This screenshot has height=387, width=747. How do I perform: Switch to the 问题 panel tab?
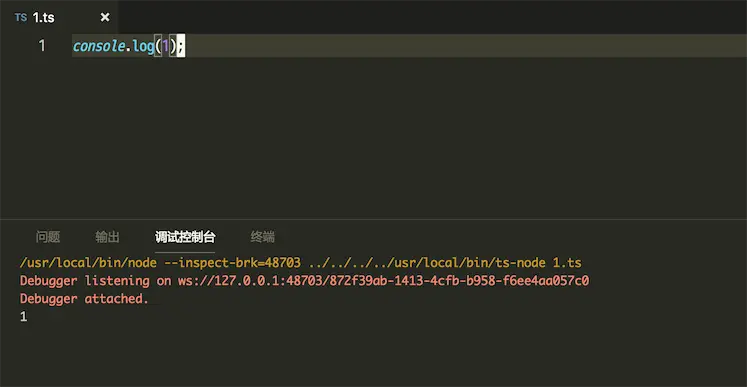[48, 237]
